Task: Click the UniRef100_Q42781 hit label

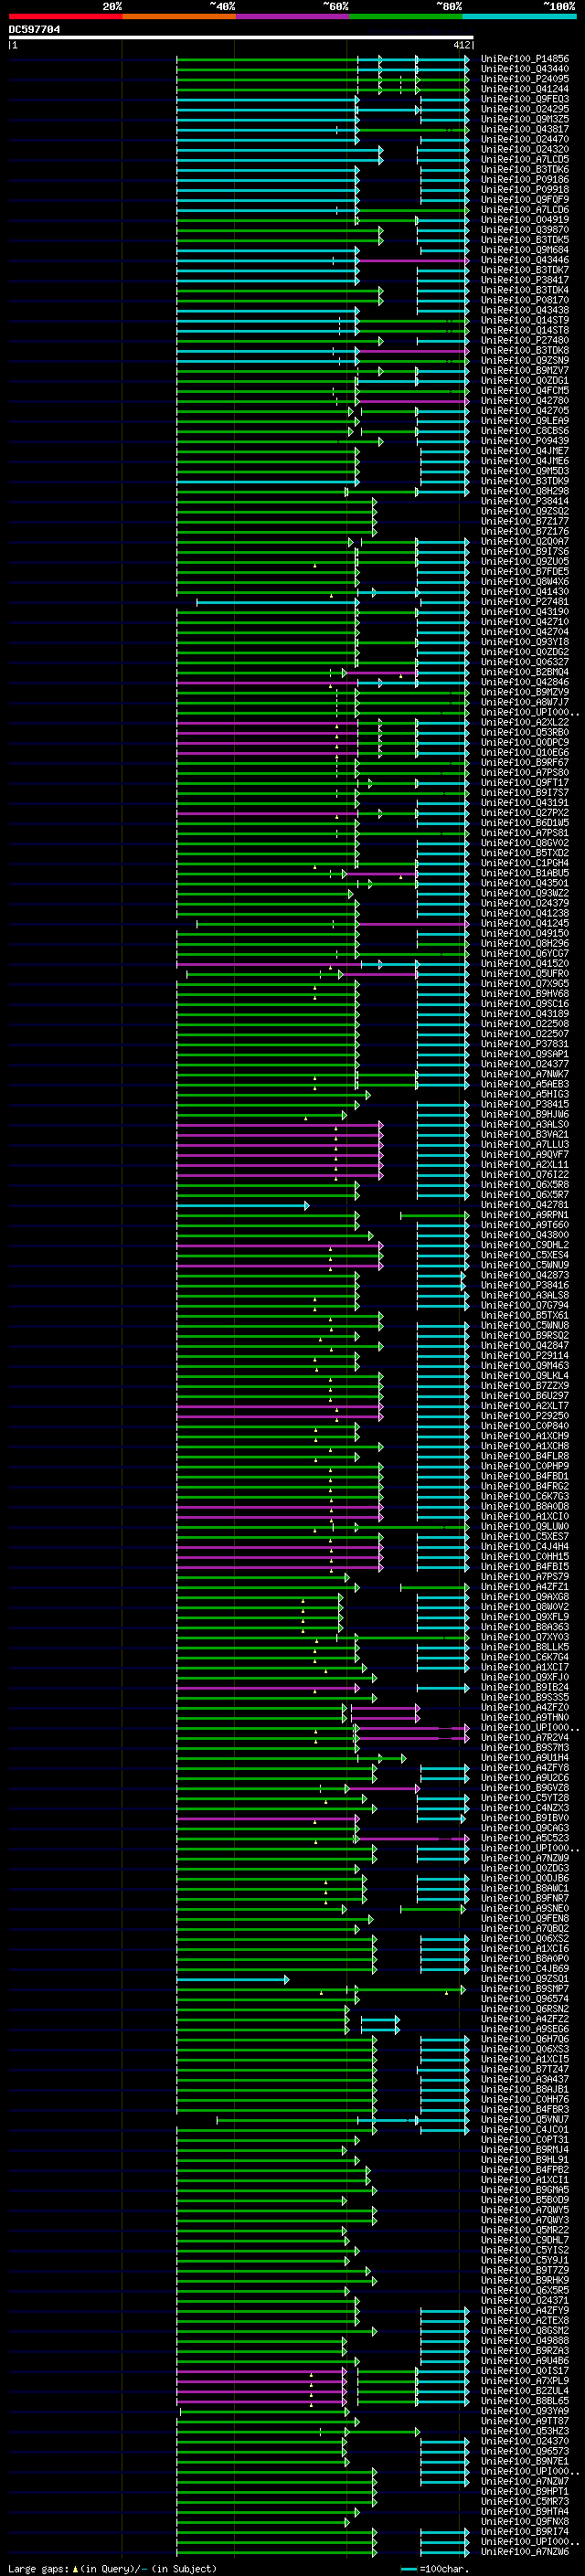Action: (525, 1205)
